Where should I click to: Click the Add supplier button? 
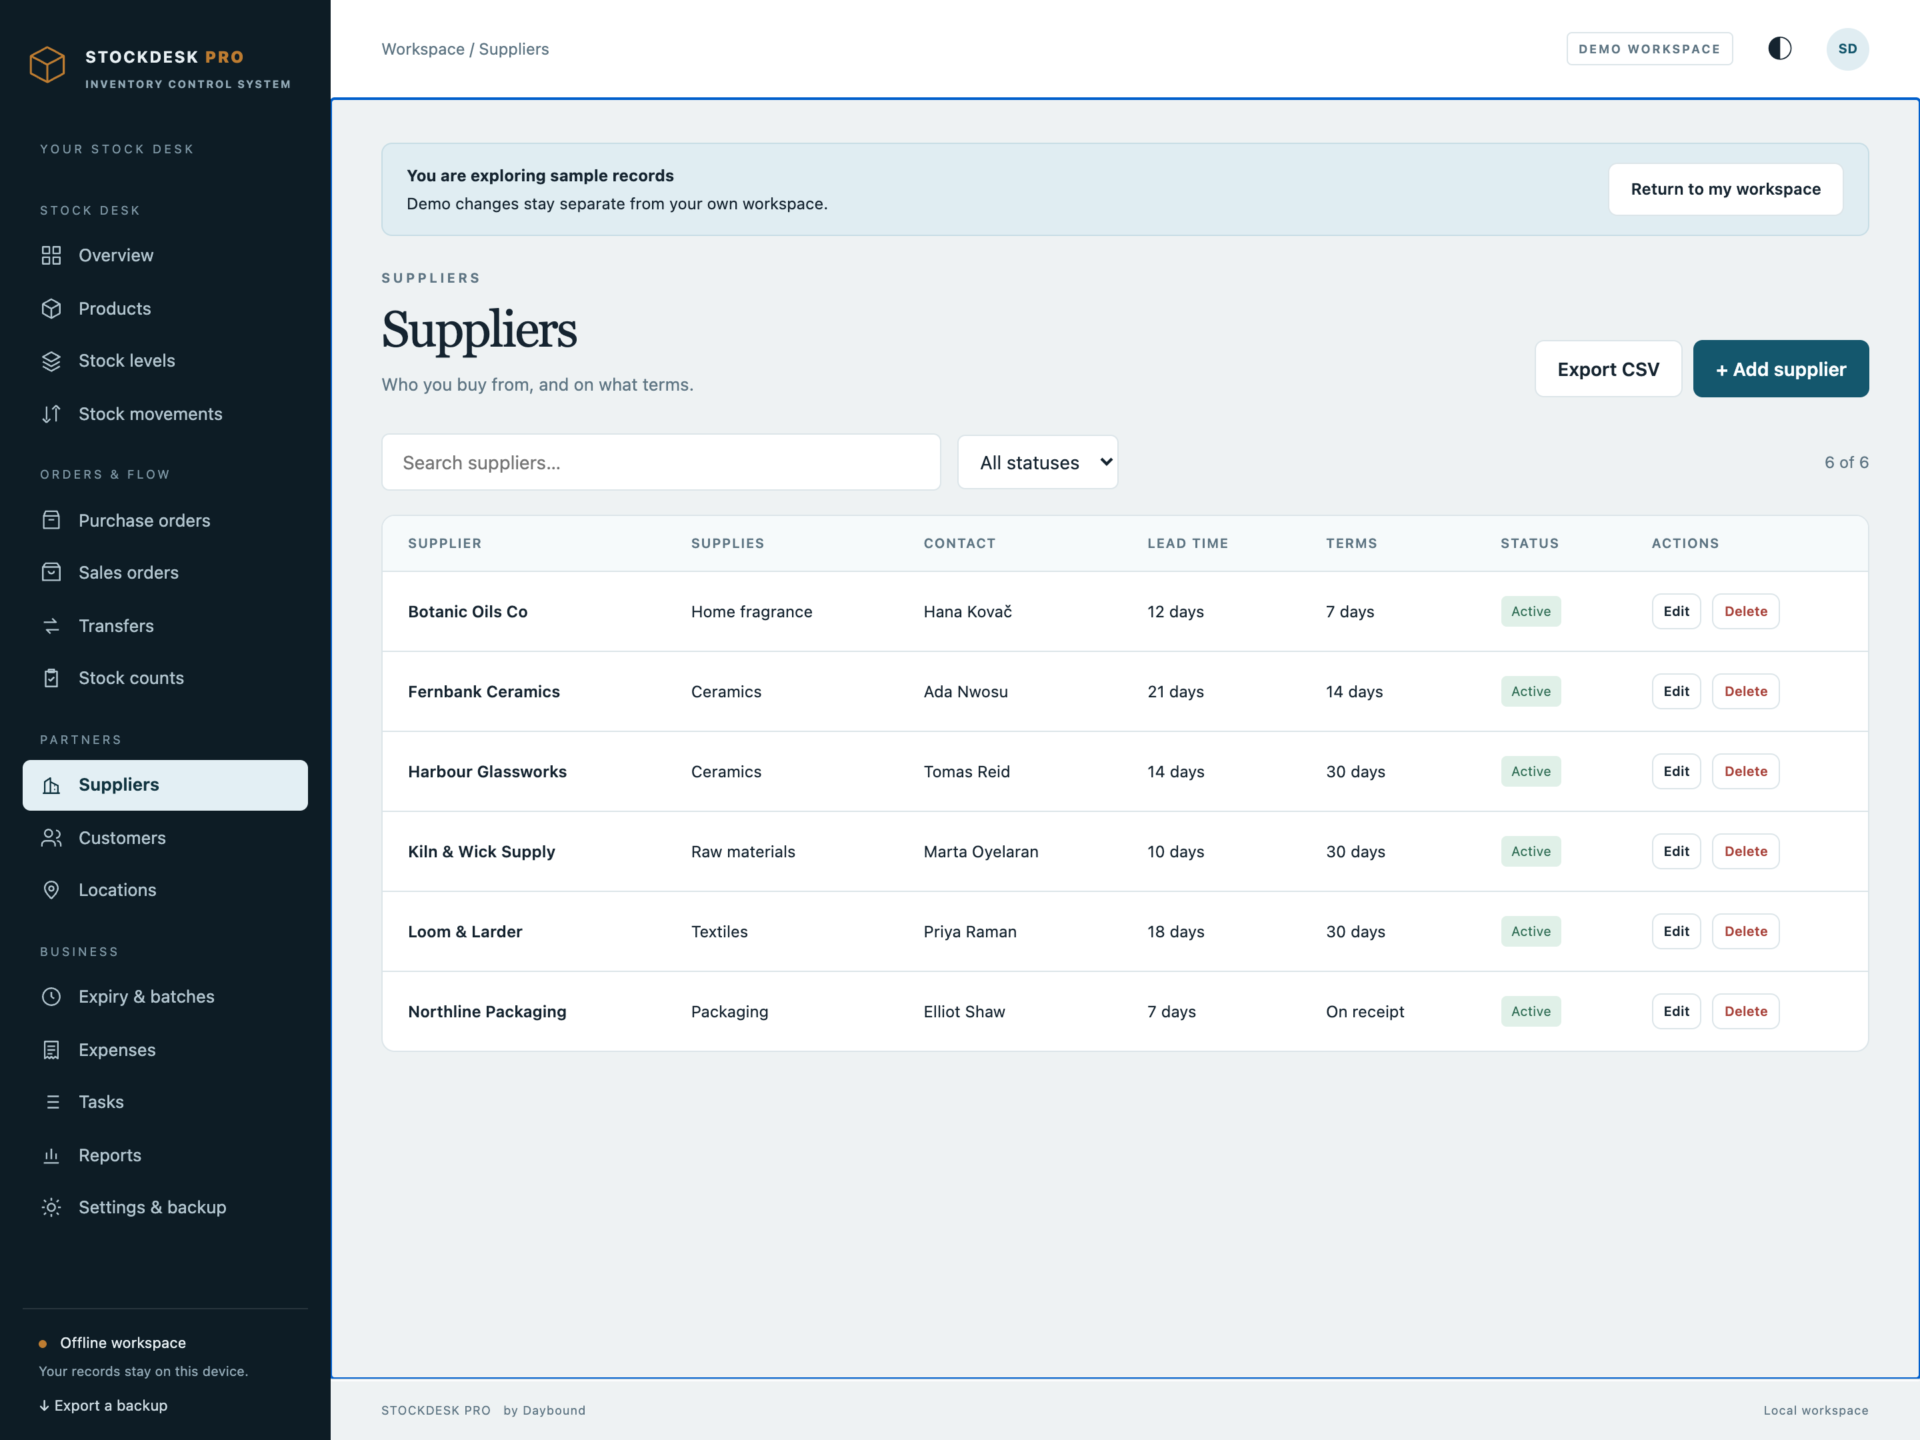click(x=1780, y=369)
